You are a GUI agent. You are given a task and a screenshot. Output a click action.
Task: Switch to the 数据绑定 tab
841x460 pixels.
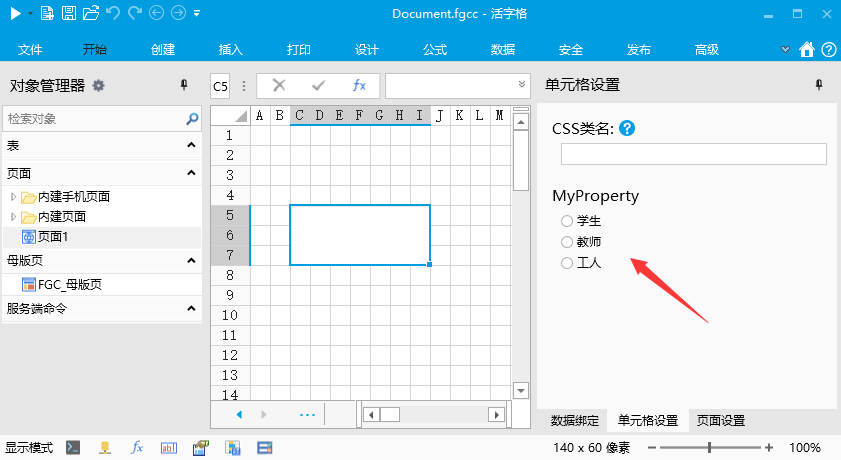(x=574, y=421)
